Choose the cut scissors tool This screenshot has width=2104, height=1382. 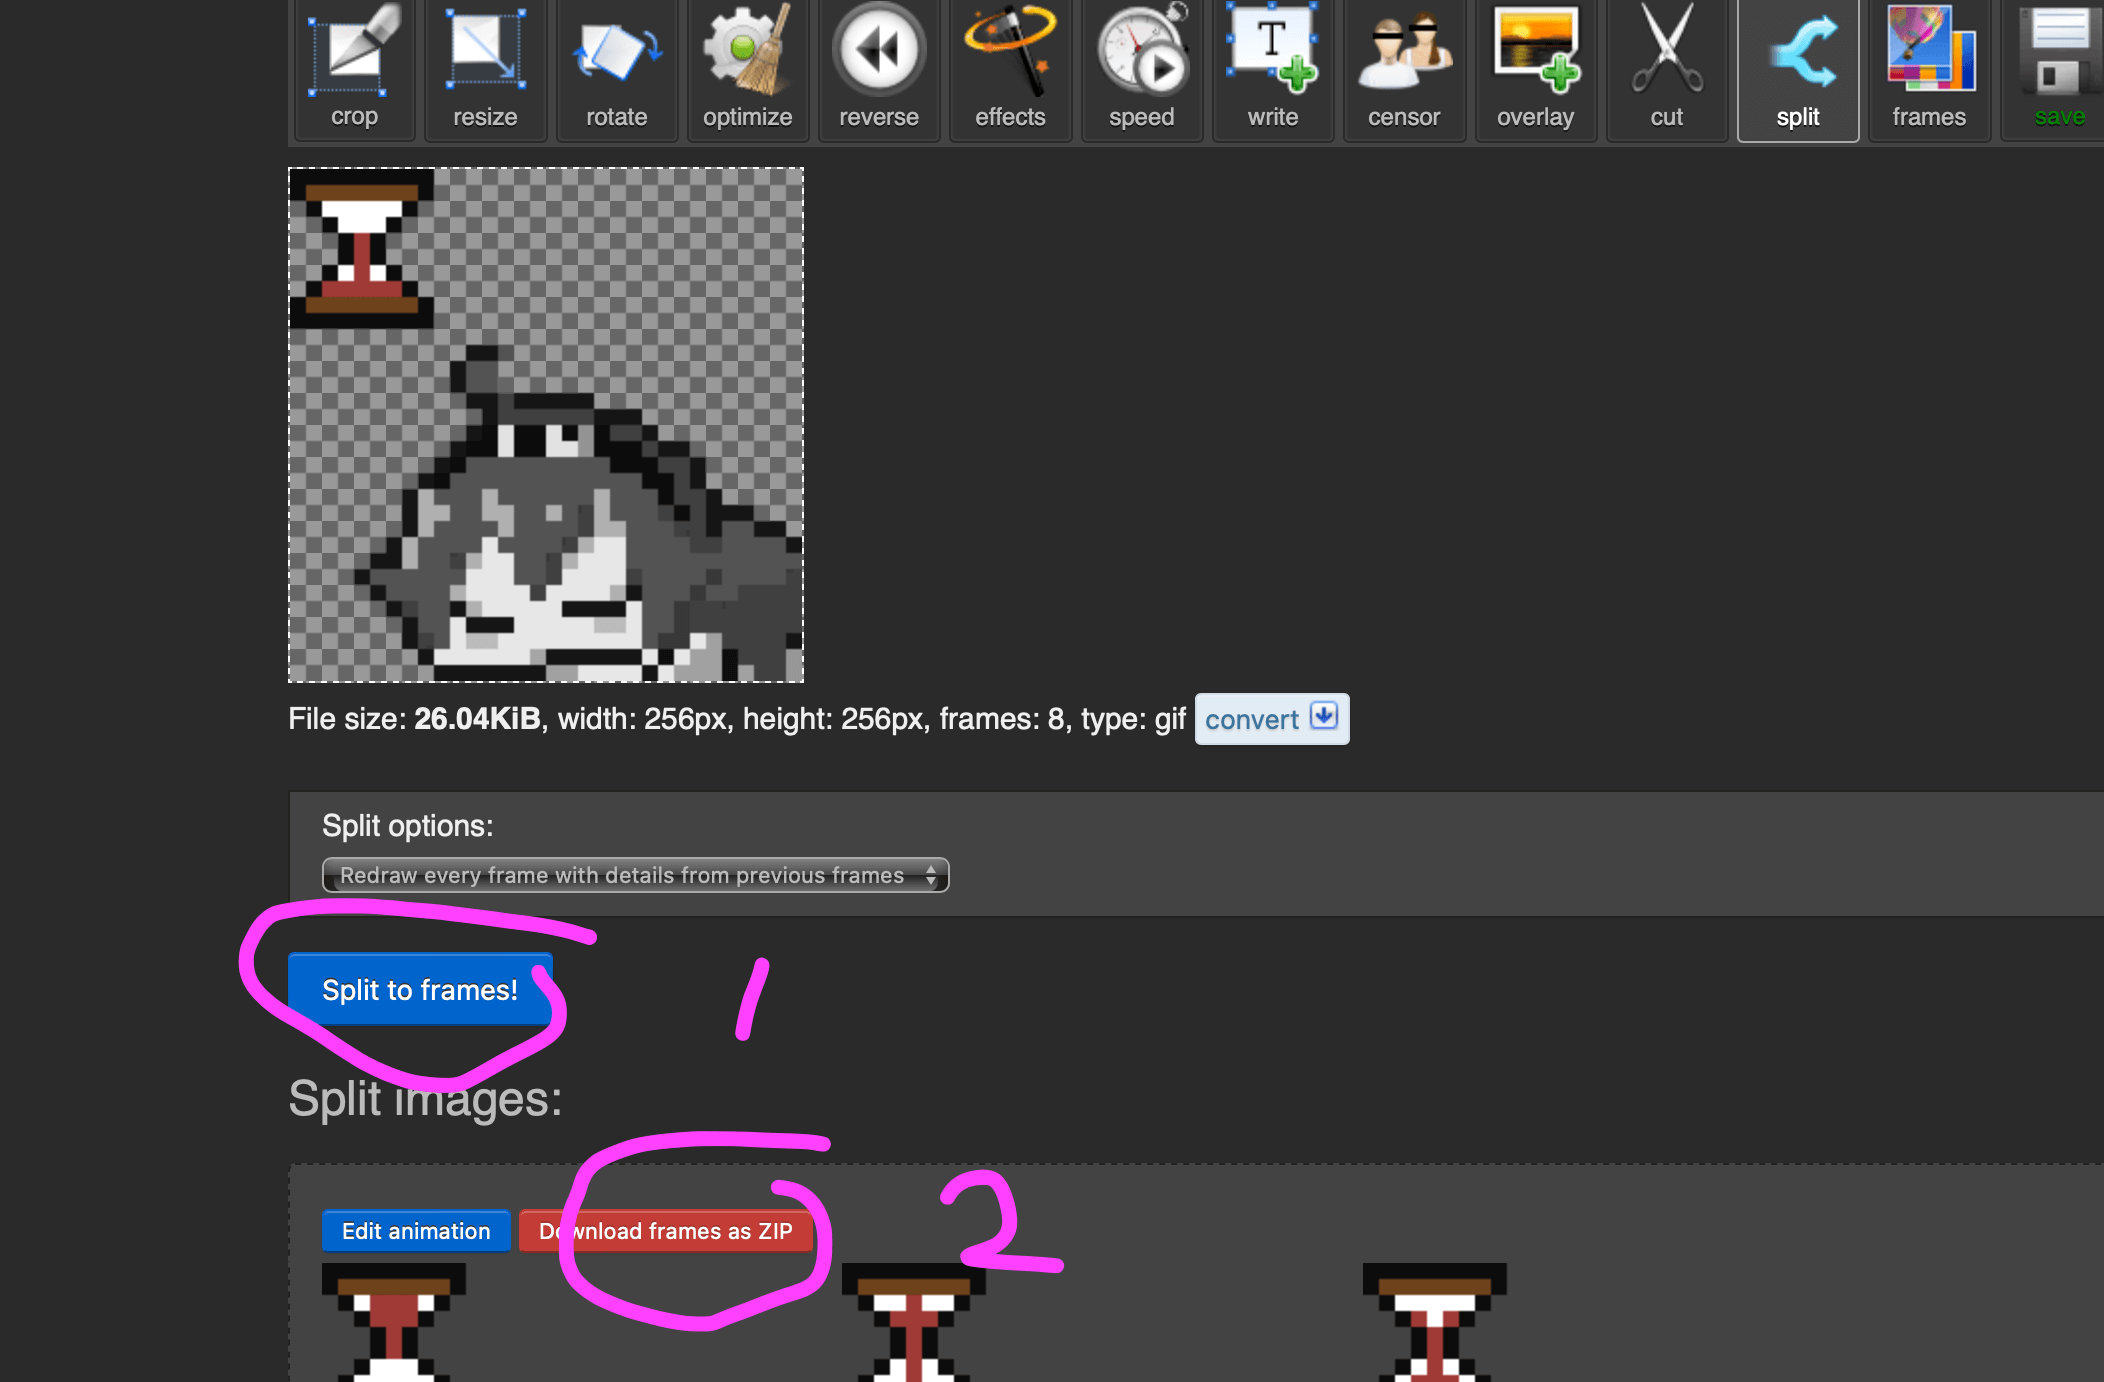pyautogui.click(x=1666, y=70)
